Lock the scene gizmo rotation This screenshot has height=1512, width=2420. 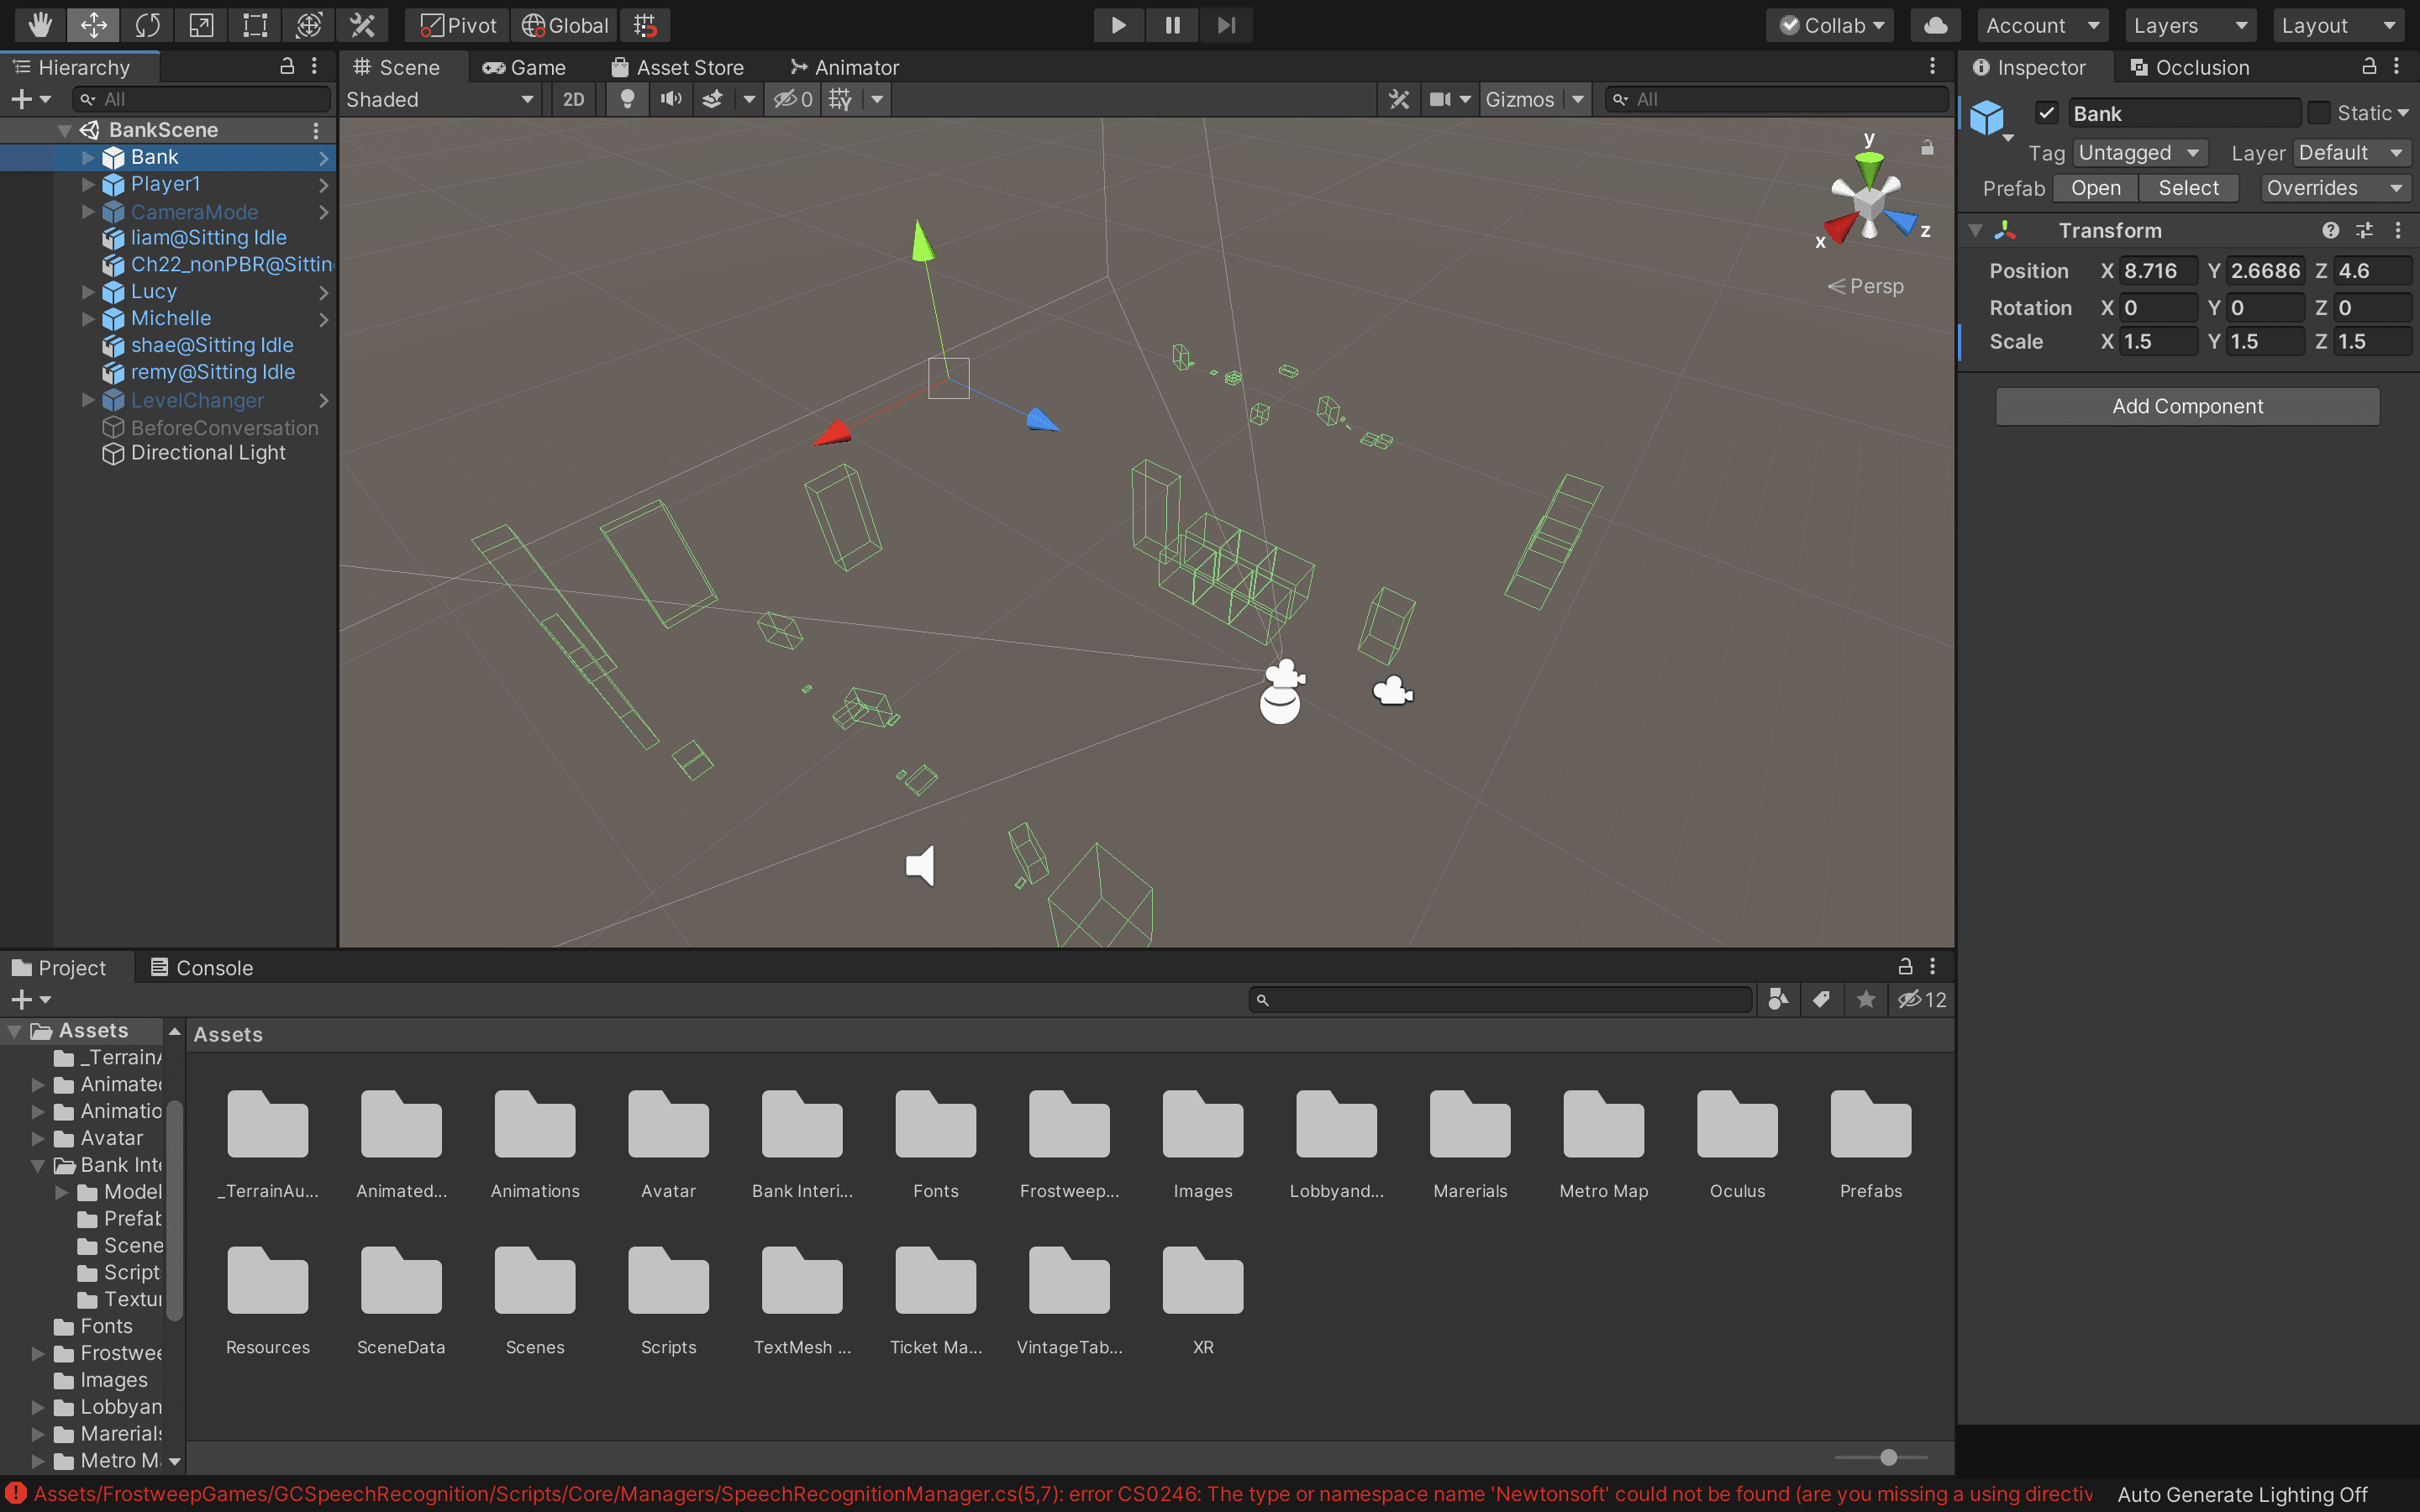click(1927, 148)
